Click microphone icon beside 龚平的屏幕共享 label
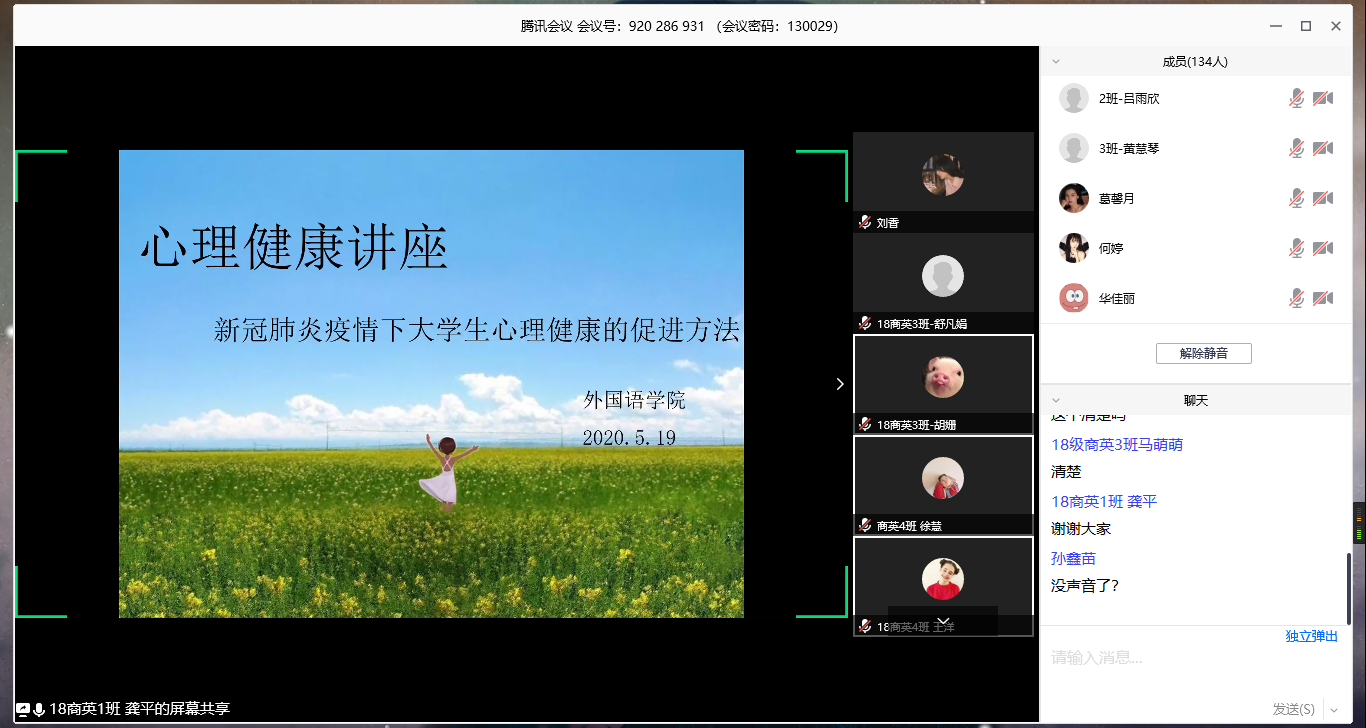The height and width of the screenshot is (728, 1366). [x=39, y=709]
